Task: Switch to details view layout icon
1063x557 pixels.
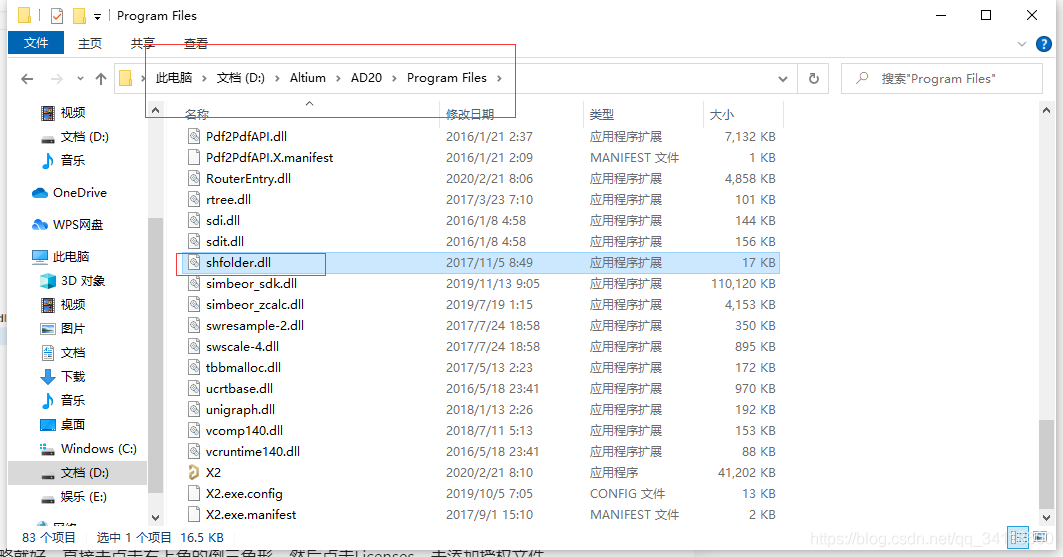Action: pos(1018,537)
